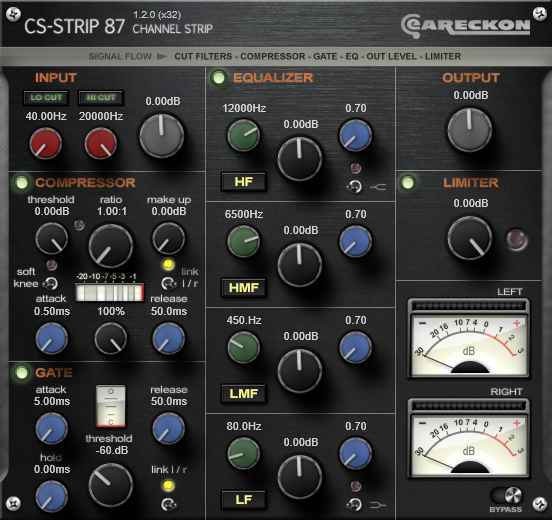This screenshot has height=520, width=552.
Task: Click the HMF band button
Action: (x=243, y=288)
